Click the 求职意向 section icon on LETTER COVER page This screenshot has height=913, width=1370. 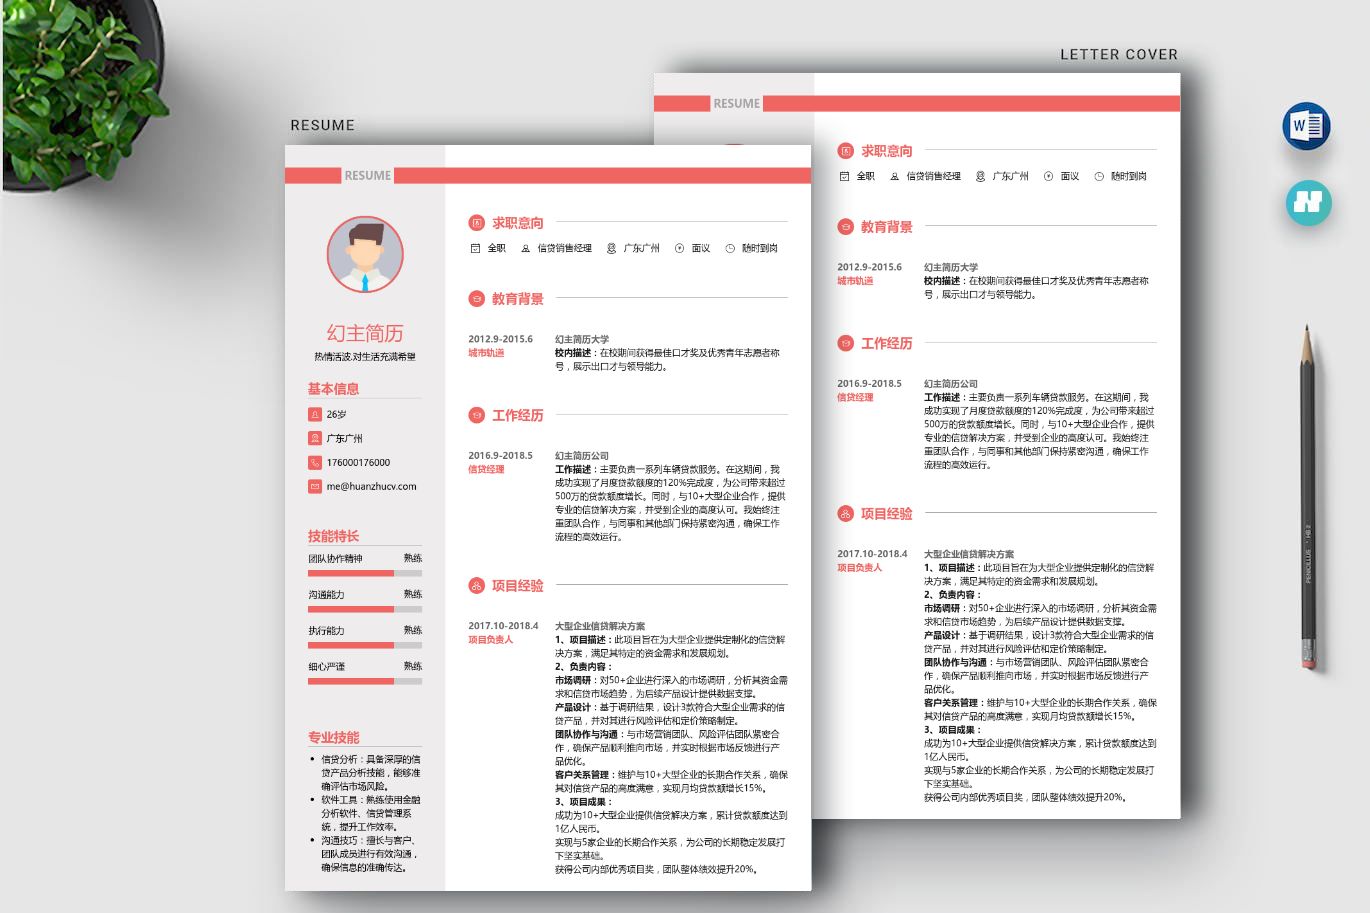point(845,151)
